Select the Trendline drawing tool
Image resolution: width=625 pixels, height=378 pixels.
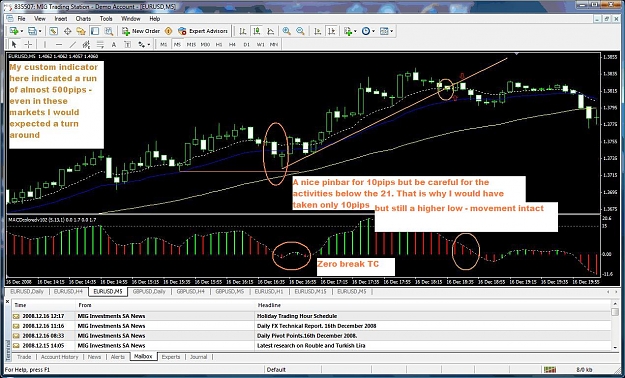(x=73, y=45)
